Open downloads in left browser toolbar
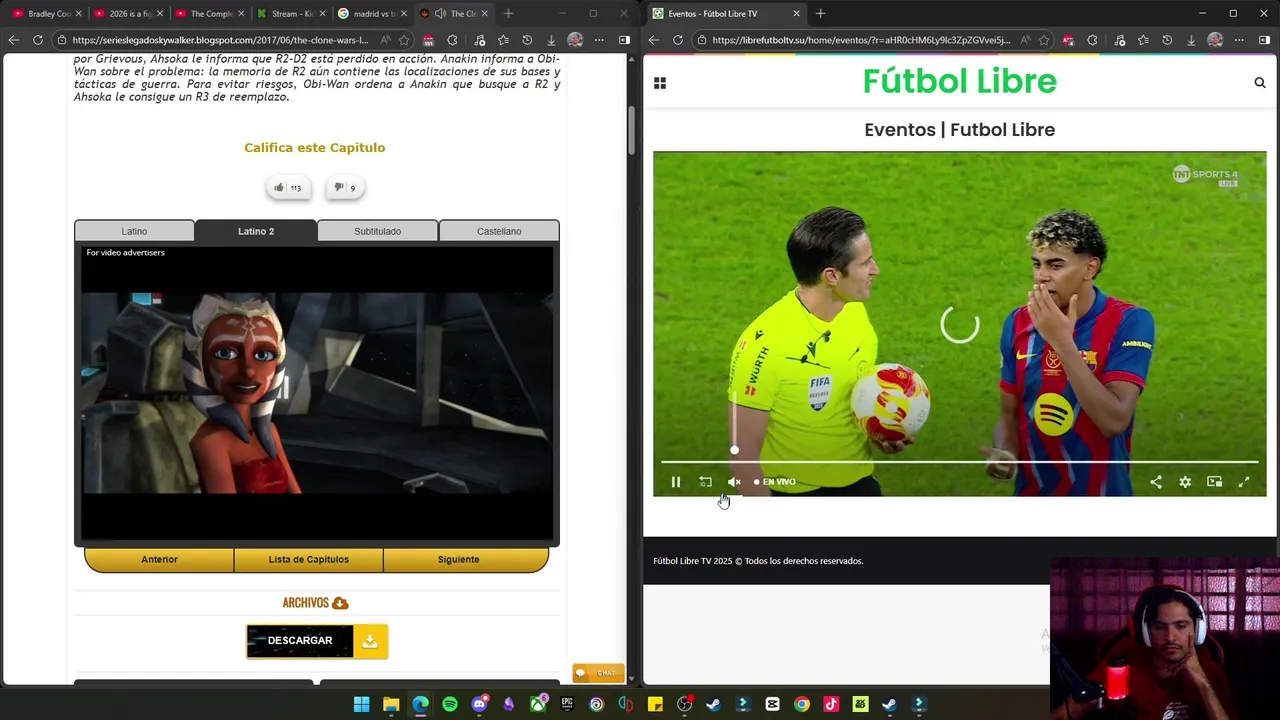Viewport: 1280px width, 720px height. pos(551,40)
